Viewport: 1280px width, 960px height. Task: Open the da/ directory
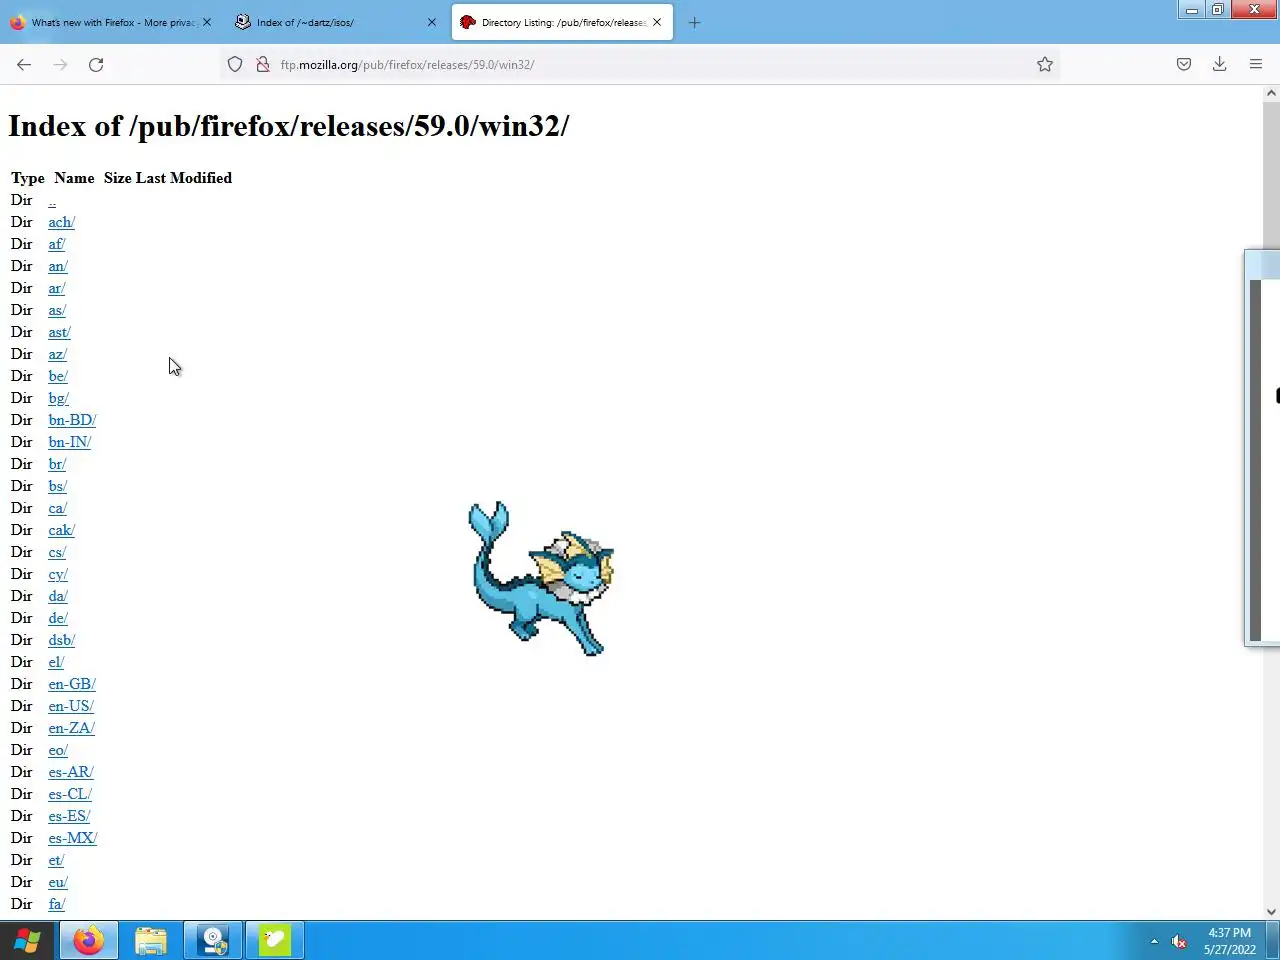click(x=58, y=596)
